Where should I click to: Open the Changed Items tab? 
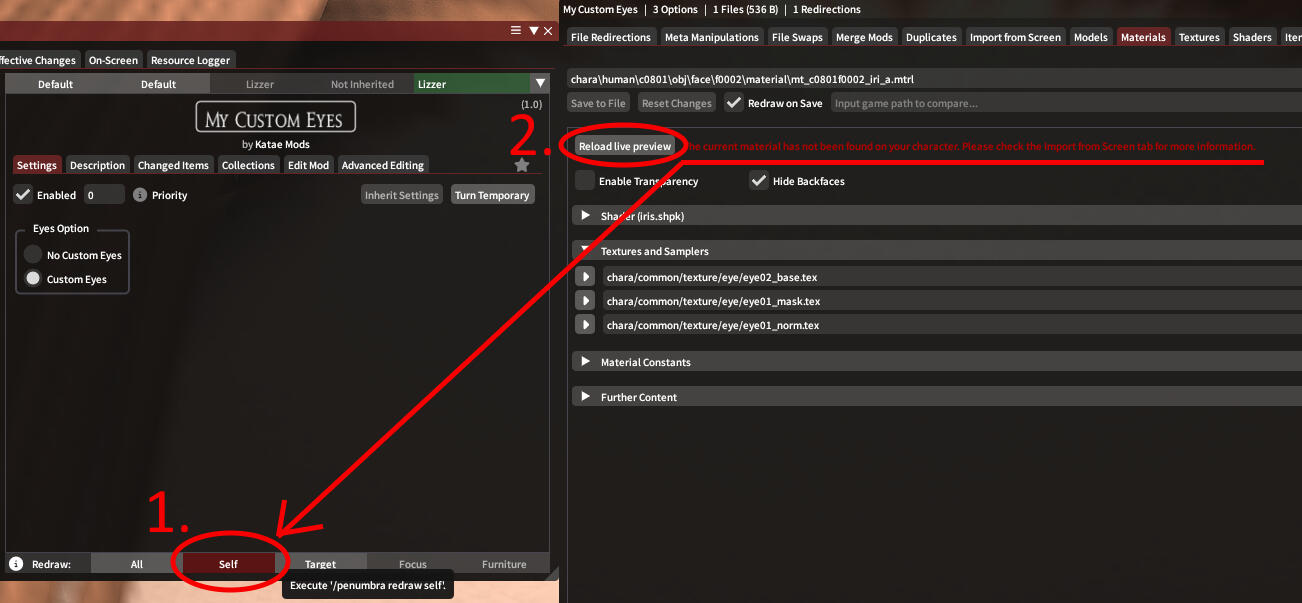[173, 165]
